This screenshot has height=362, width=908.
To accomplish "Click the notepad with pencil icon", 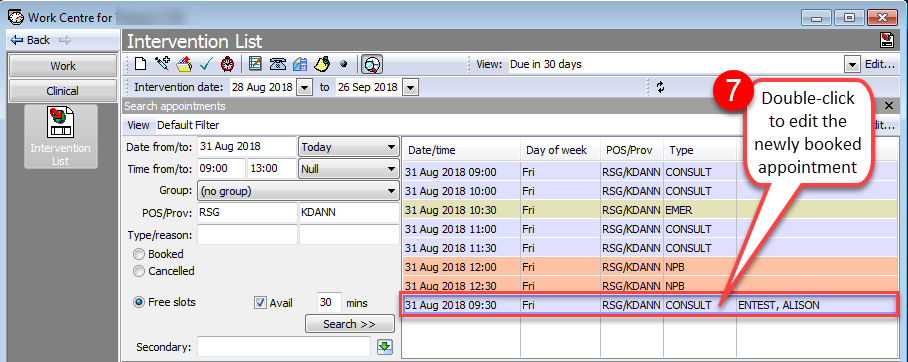I will (x=255, y=64).
